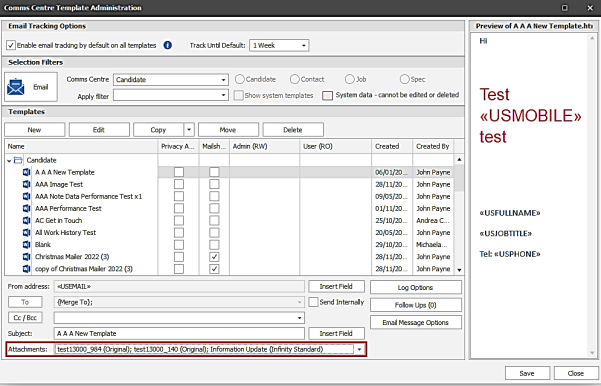Click the A A A New Template document icon
601x386 pixels.
click(x=26, y=172)
